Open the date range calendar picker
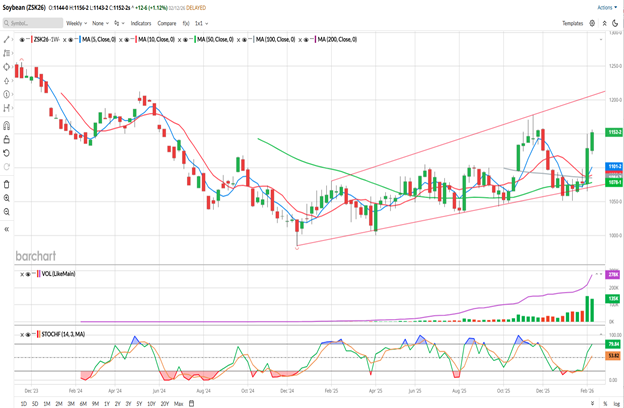The image size is (624, 408). click(x=191, y=404)
